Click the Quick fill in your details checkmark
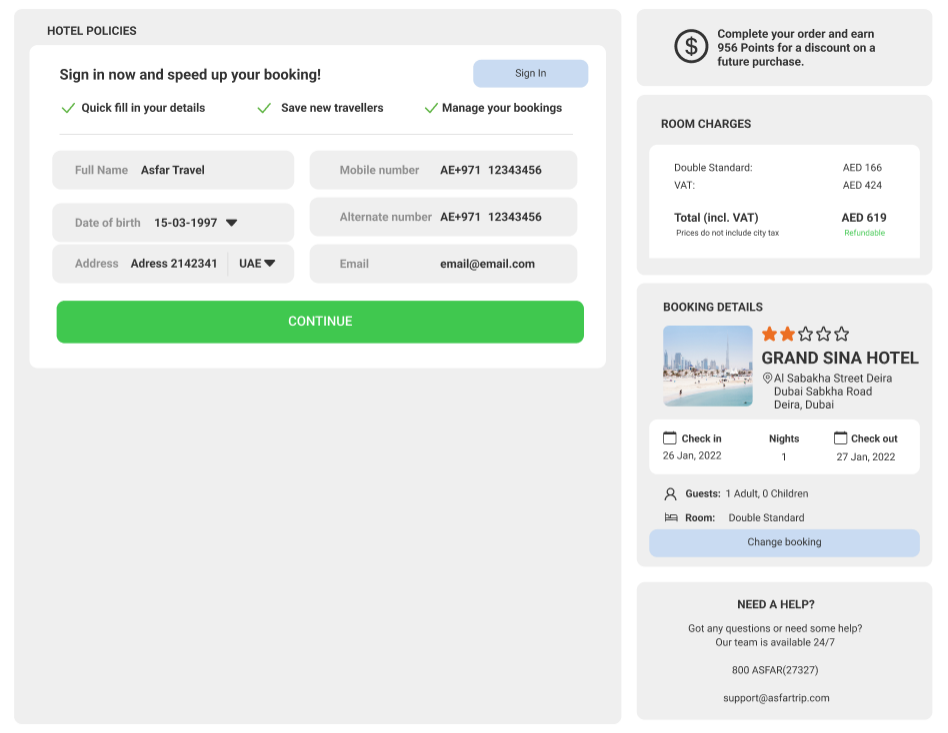This screenshot has height=733, width=948. (68, 108)
